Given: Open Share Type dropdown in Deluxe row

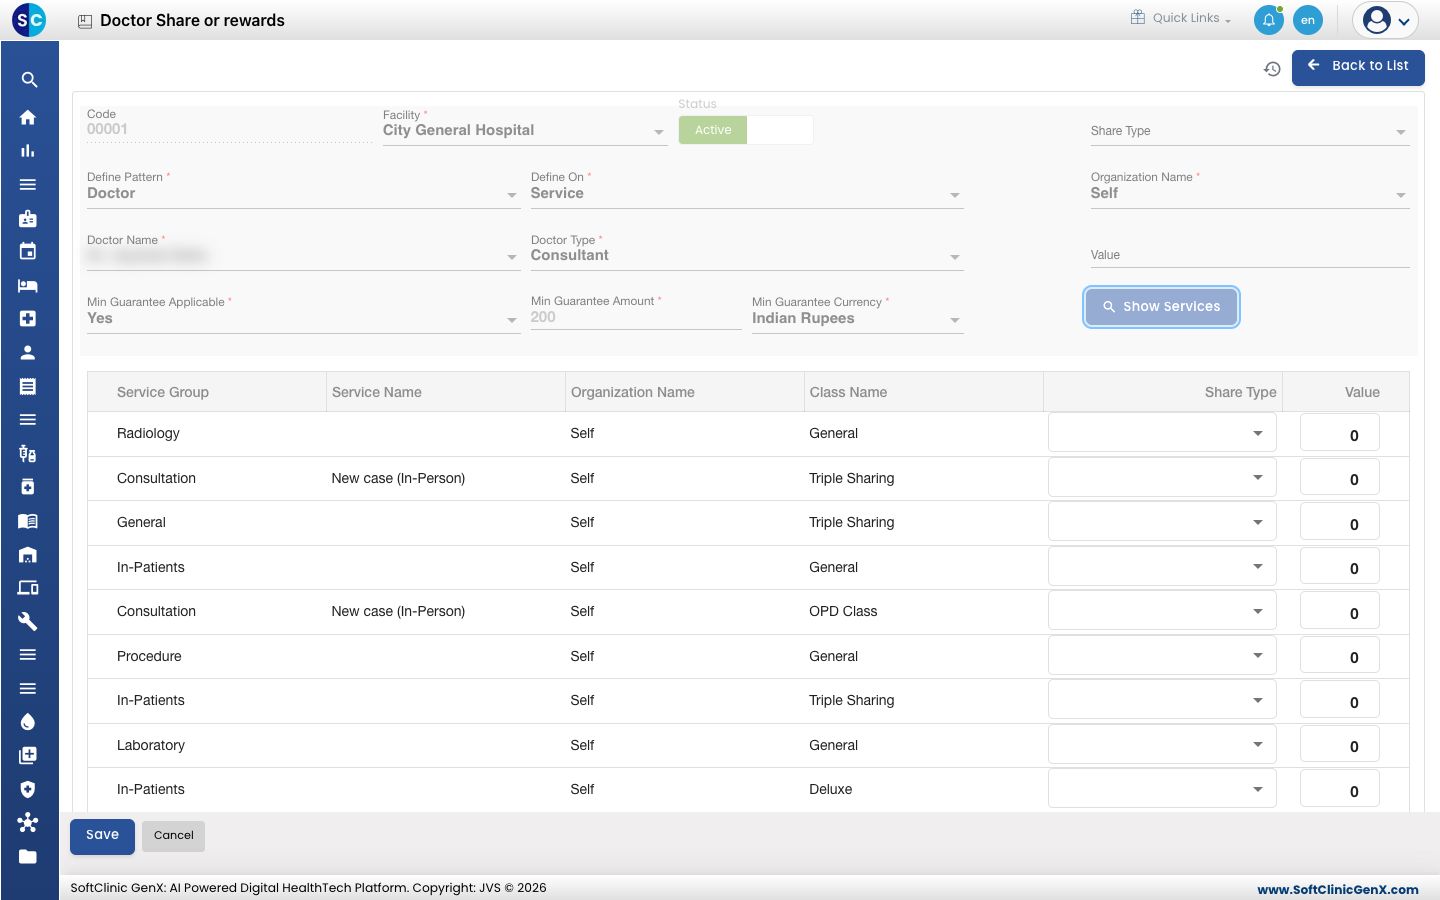Looking at the screenshot, I should [1162, 789].
